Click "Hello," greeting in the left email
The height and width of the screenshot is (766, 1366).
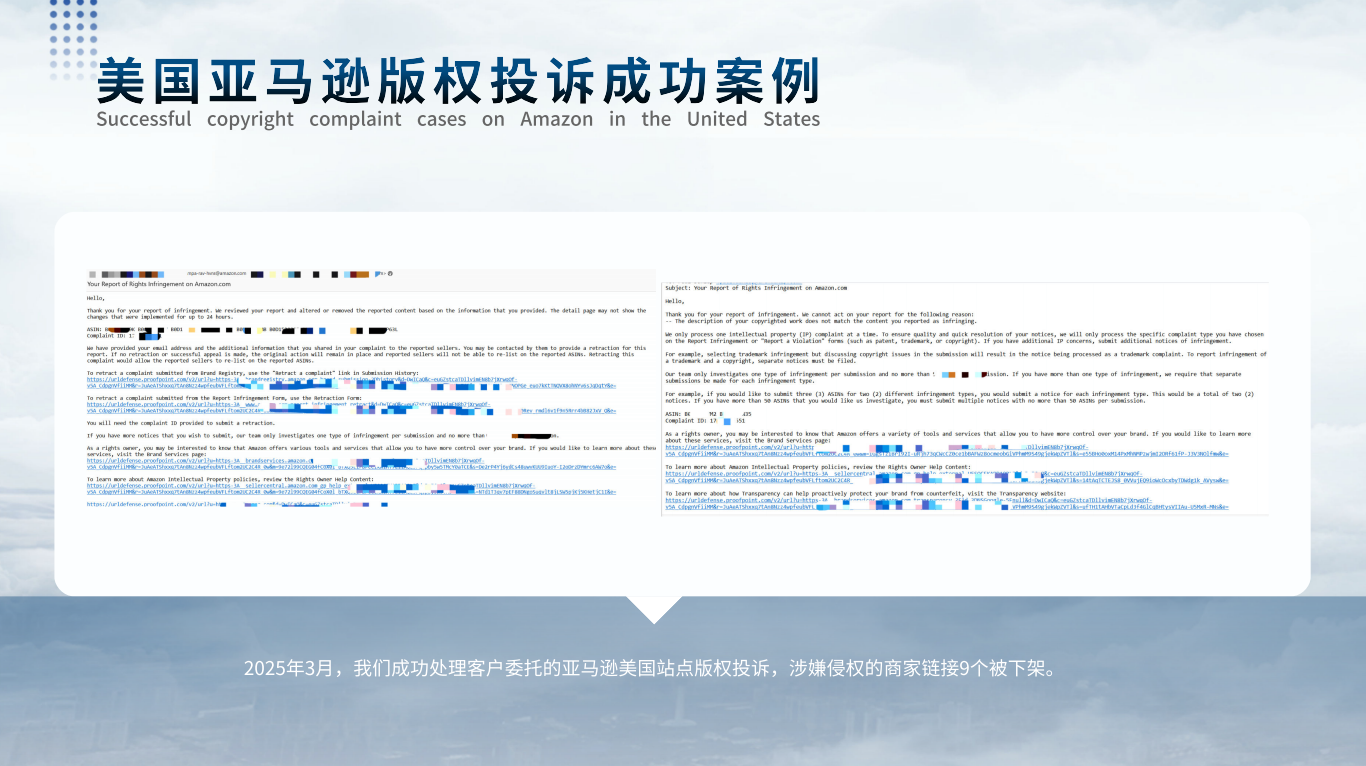point(96,298)
